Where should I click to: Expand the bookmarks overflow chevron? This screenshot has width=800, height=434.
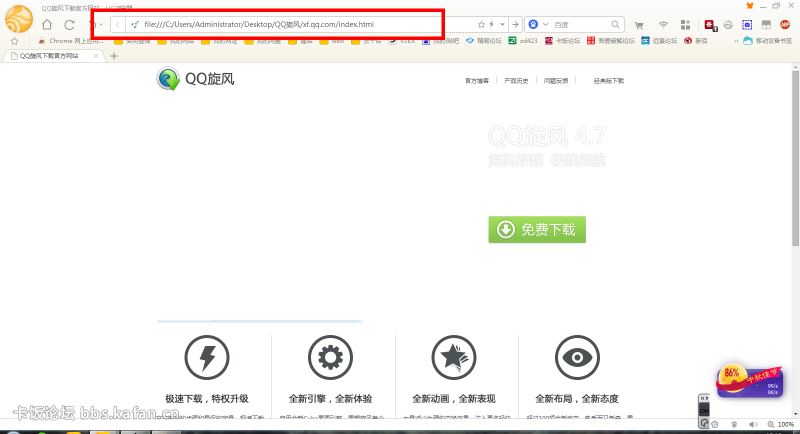click(736, 41)
